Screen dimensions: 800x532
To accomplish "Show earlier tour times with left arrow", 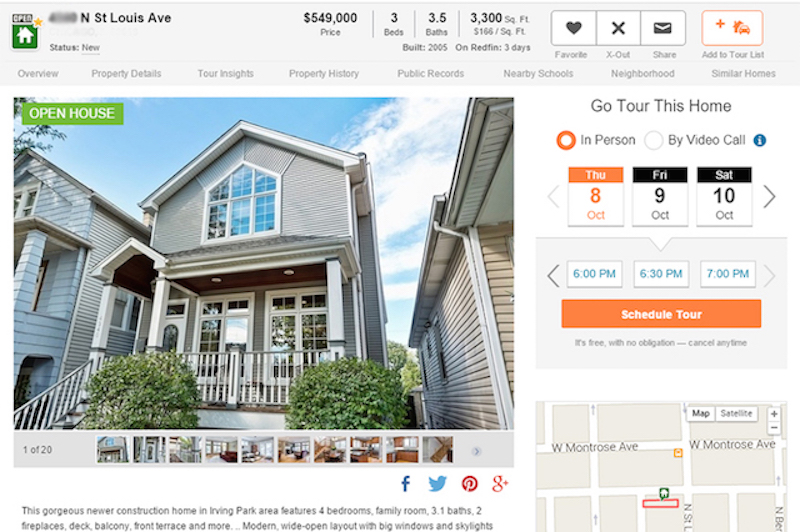I will pyautogui.click(x=553, y=275).
